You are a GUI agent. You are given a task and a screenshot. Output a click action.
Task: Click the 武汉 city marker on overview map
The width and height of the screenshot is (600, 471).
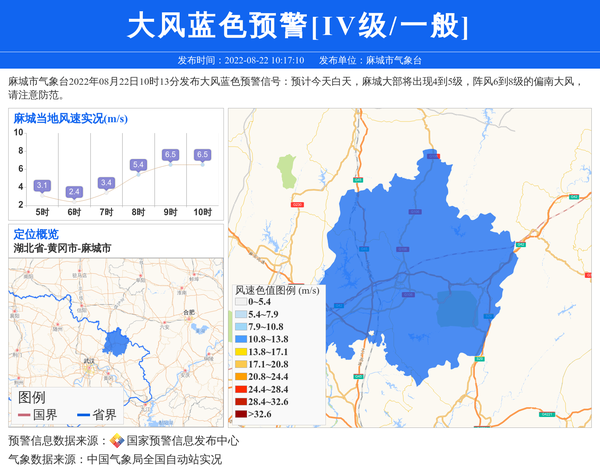click(90, 359)
